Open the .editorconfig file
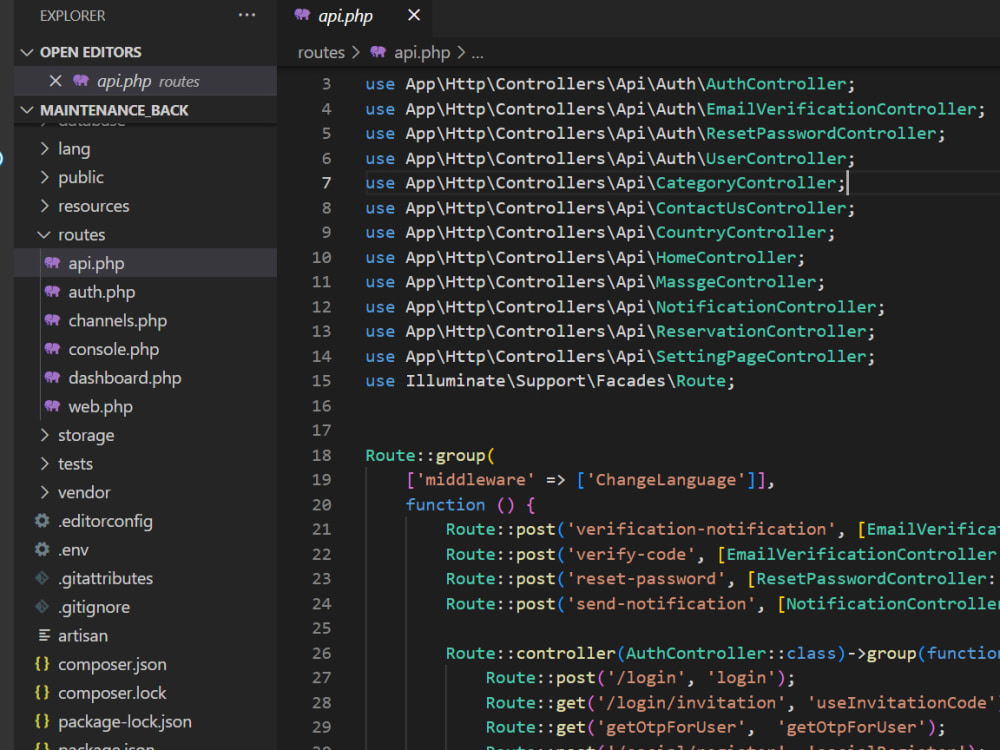This screenshot has height=750, width=1000. point(105,521)
